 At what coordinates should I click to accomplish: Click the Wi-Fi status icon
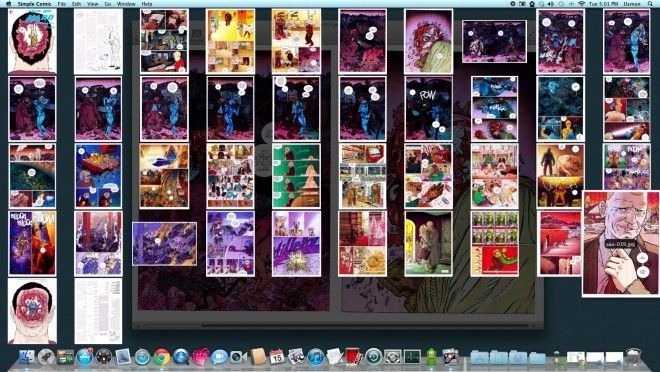(x=582, y=4)
